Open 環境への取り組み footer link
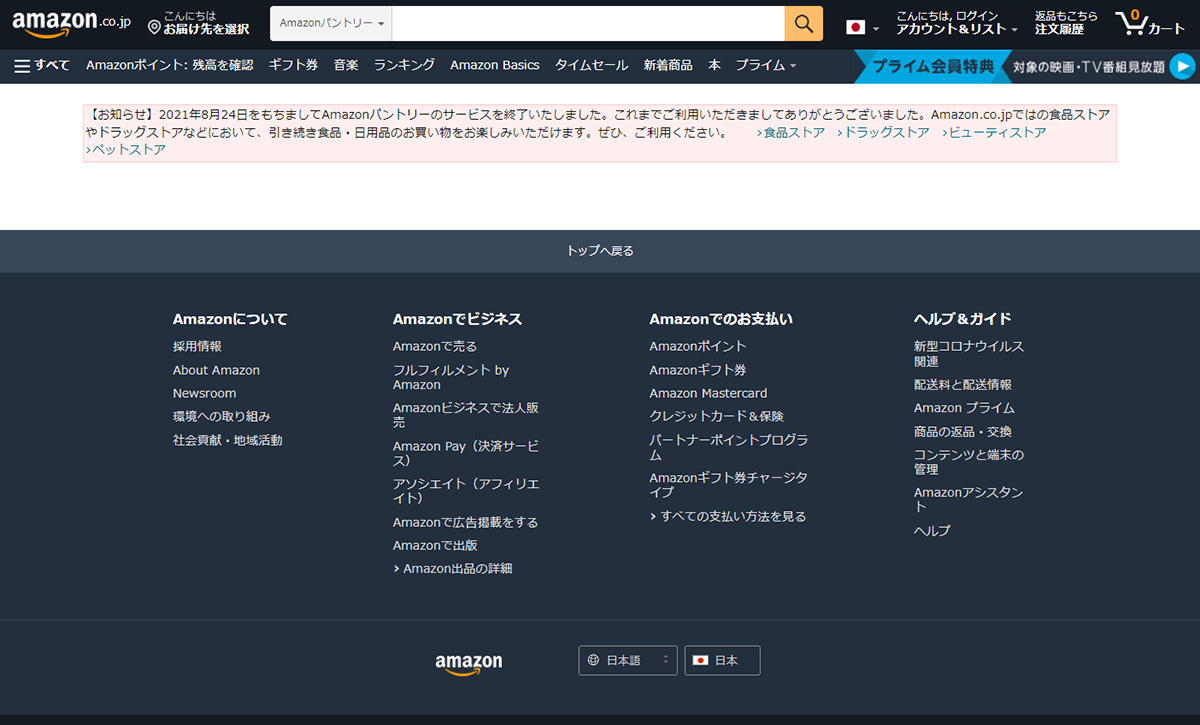 pos(222,416)
